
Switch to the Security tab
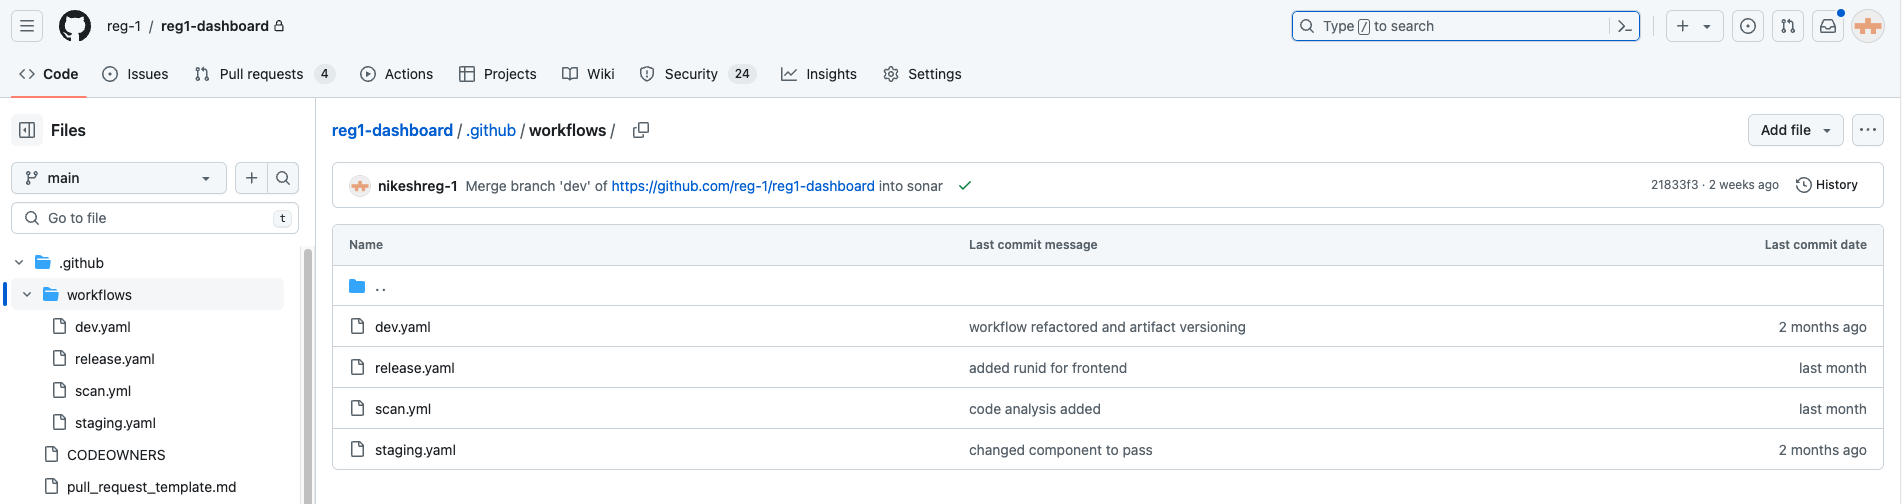pos(690,74)
